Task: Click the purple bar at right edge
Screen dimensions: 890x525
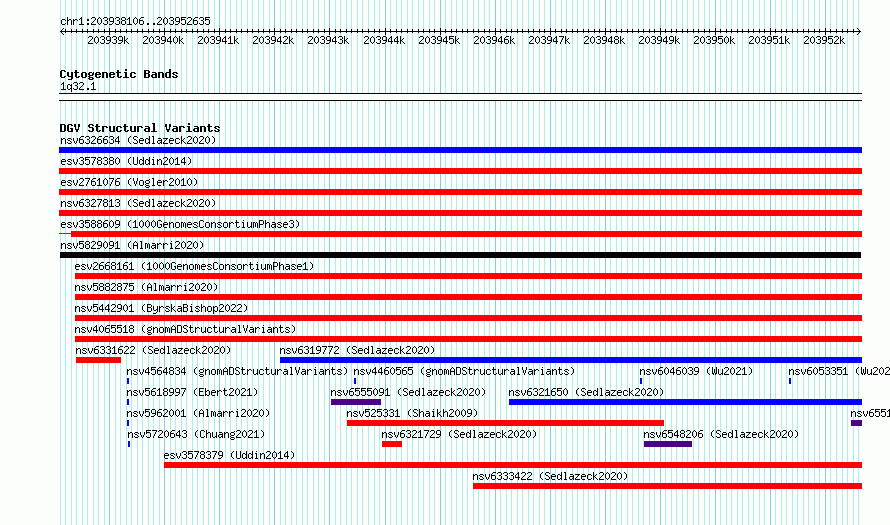Action: pos(857,423)
